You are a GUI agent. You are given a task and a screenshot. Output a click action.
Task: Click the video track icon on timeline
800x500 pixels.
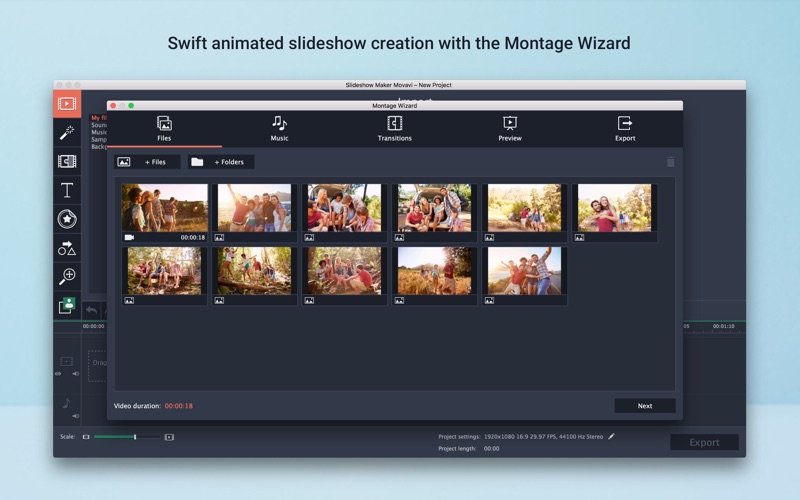coord(67,361)
